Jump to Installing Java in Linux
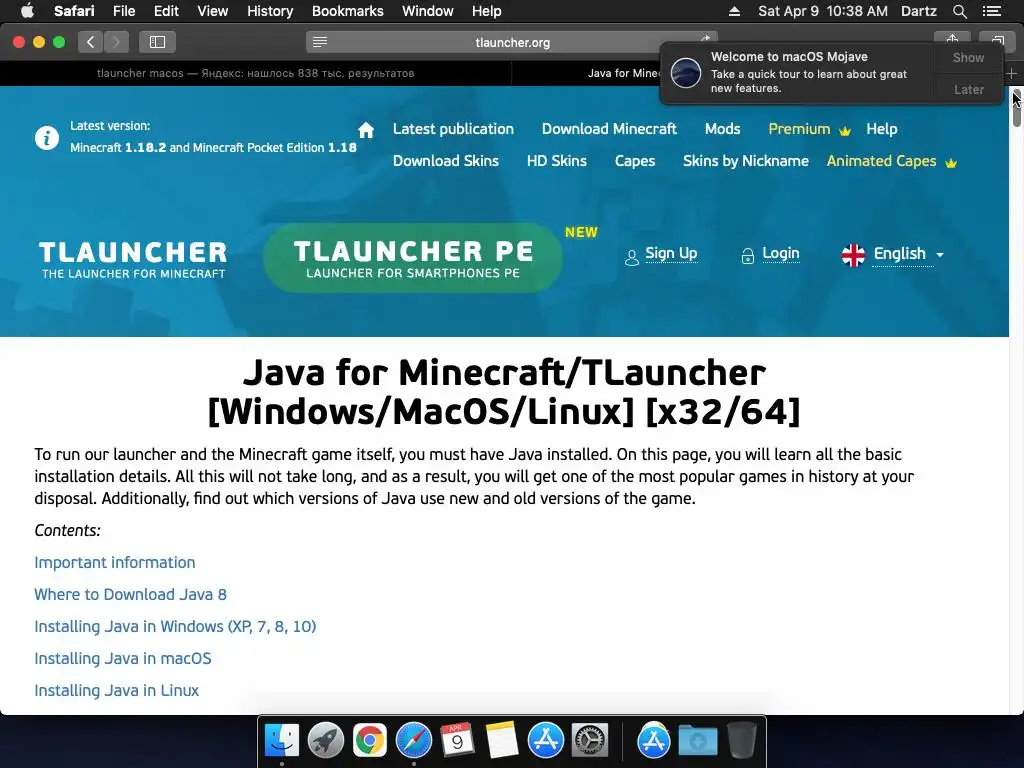The width and height of the screenshot is (1024, 768). pos(116,690)
